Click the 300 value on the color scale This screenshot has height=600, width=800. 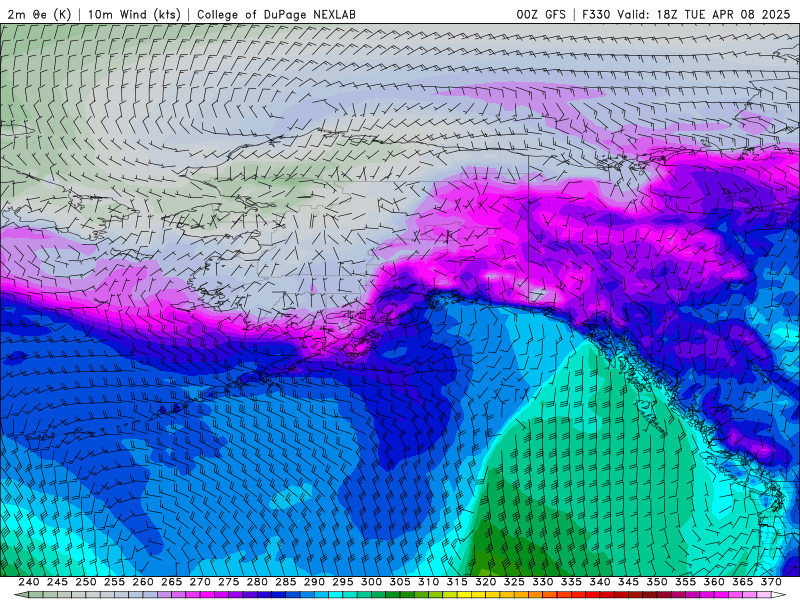(x=371, y=582)
